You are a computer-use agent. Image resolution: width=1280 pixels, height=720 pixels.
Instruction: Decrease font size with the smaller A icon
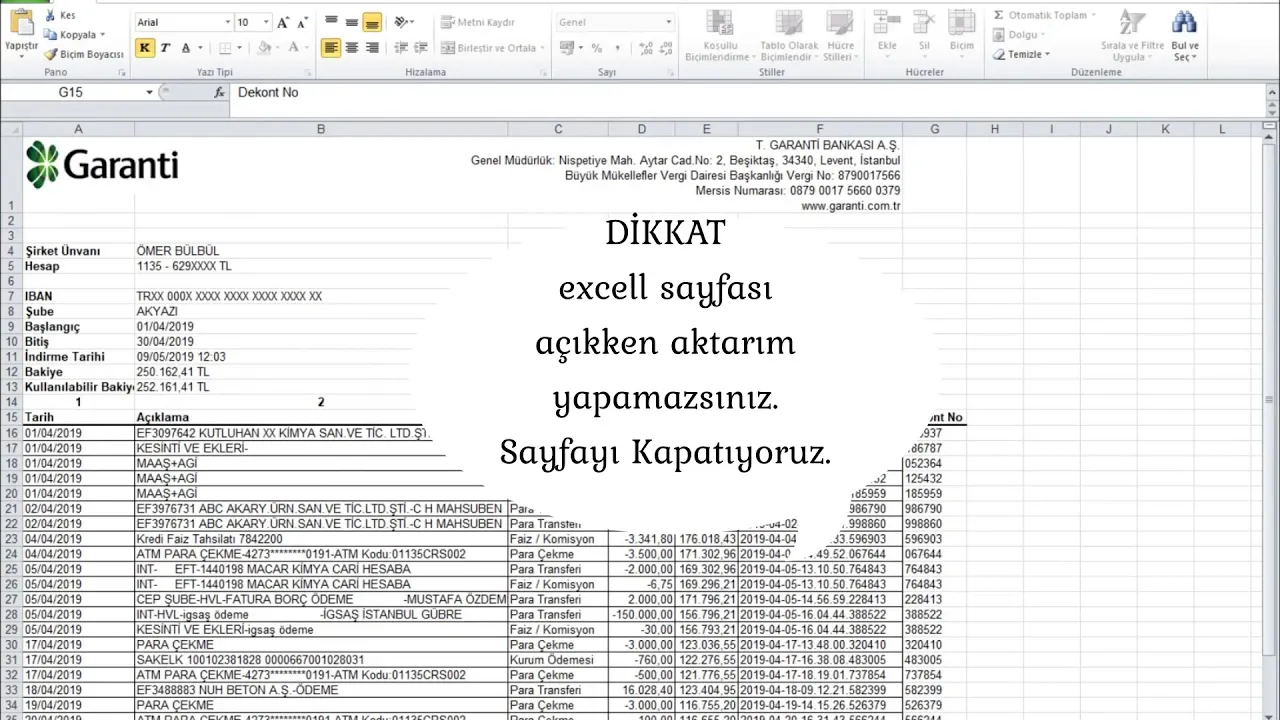(301, 22)
